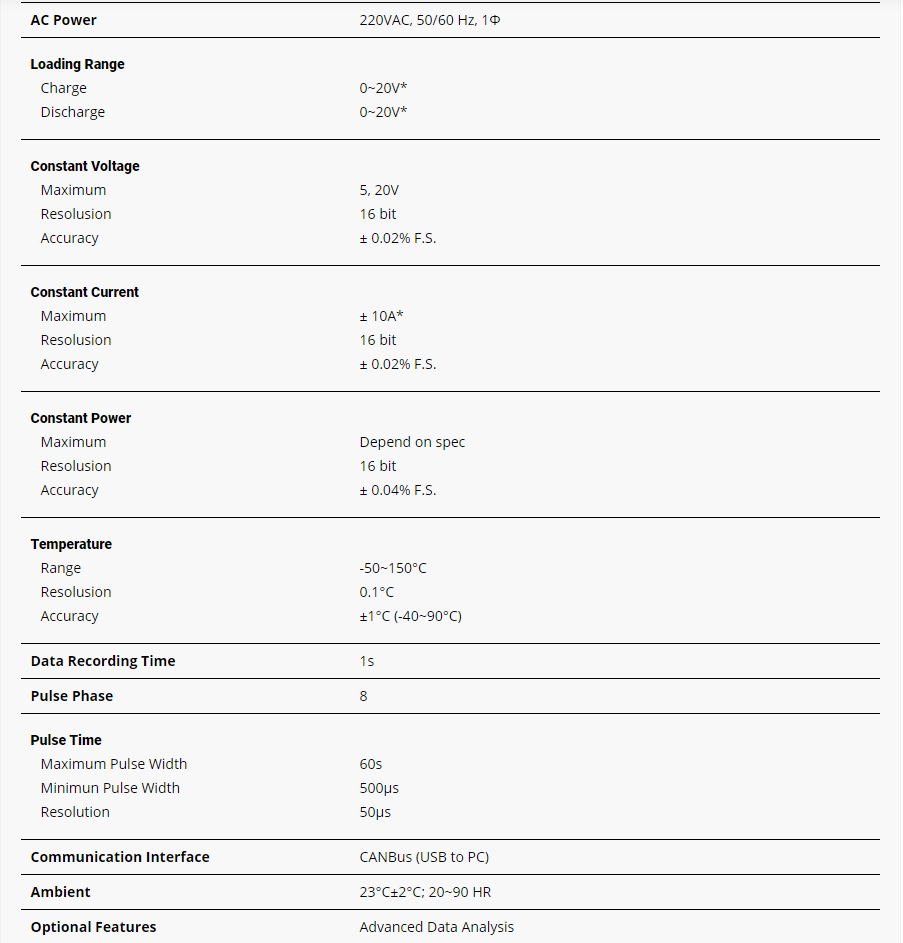Click the 5, 20V maximum voltage value
The width and height of the screenshot is (903, 943).
pos(380,190)
